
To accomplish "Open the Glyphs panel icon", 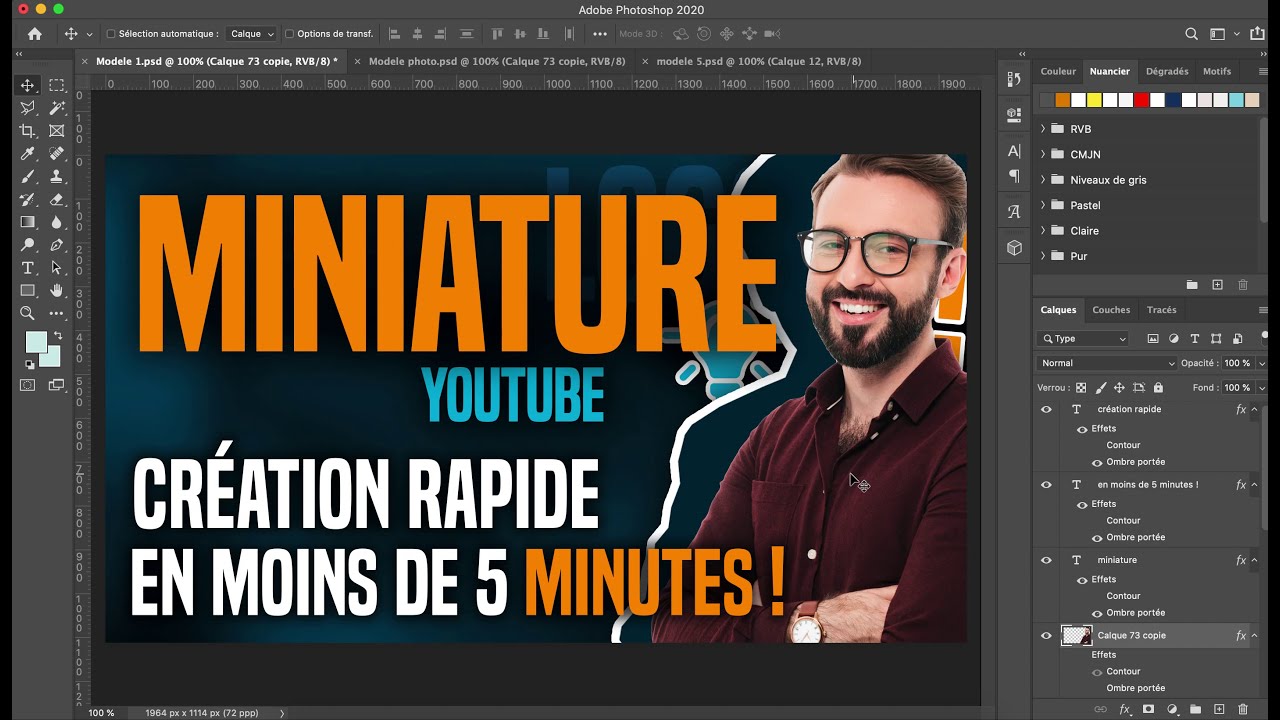I will click(x=1014, y=211).
